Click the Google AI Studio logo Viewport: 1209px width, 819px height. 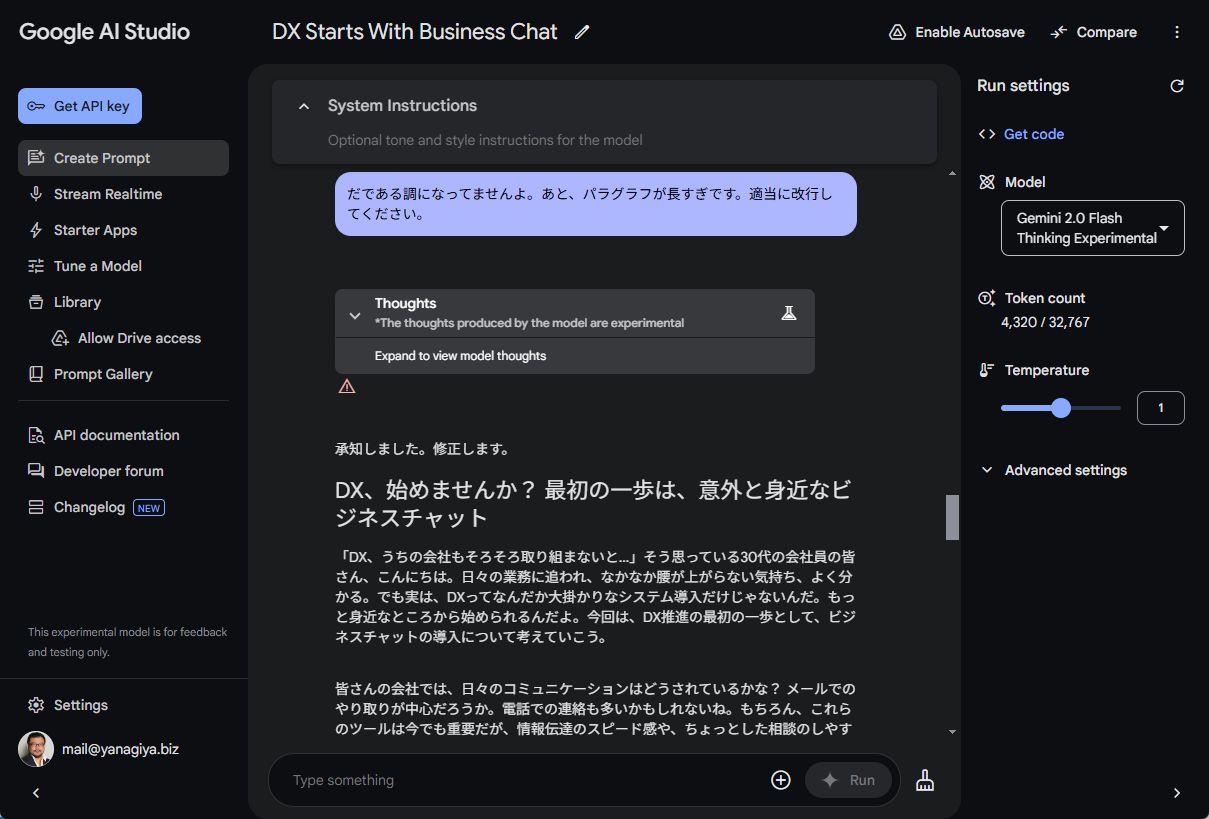(x=104, y=32)
